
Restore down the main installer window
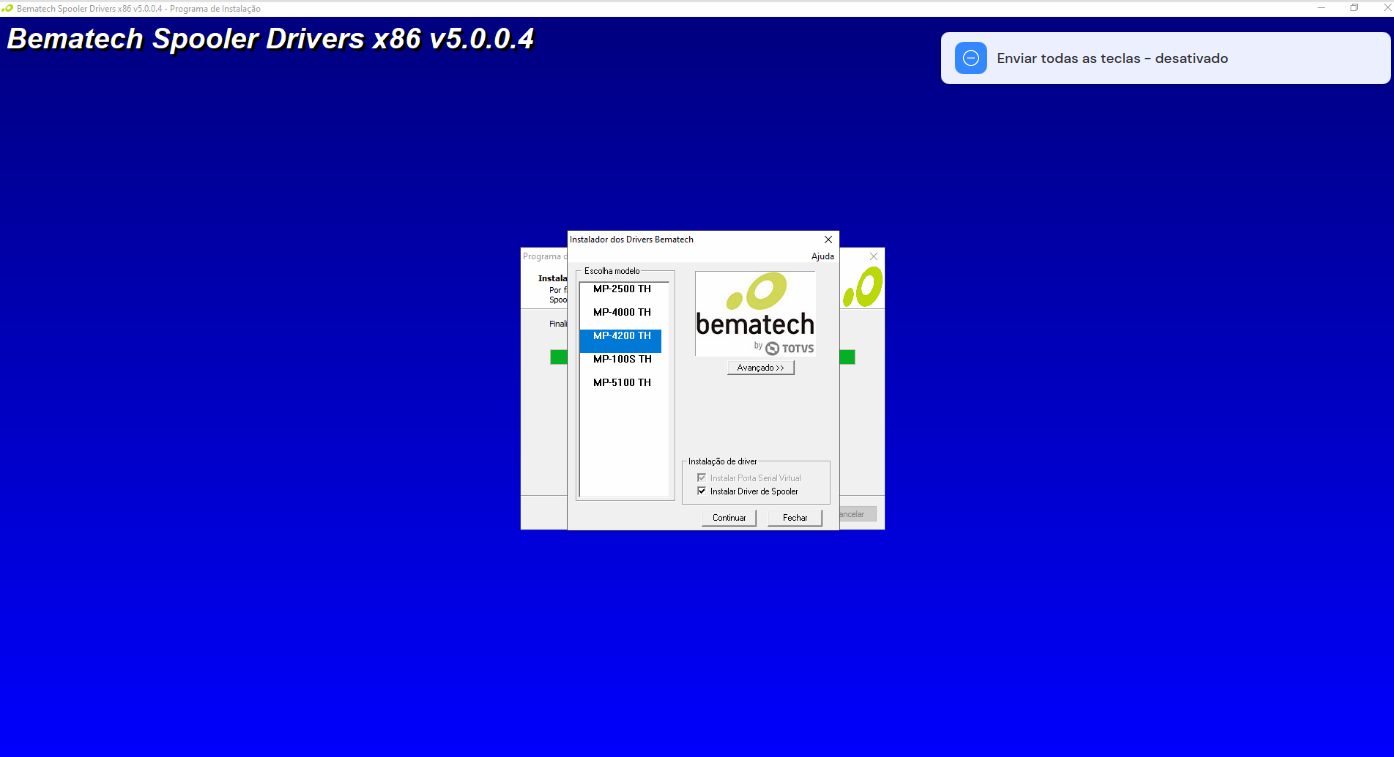click(1354, 8)
